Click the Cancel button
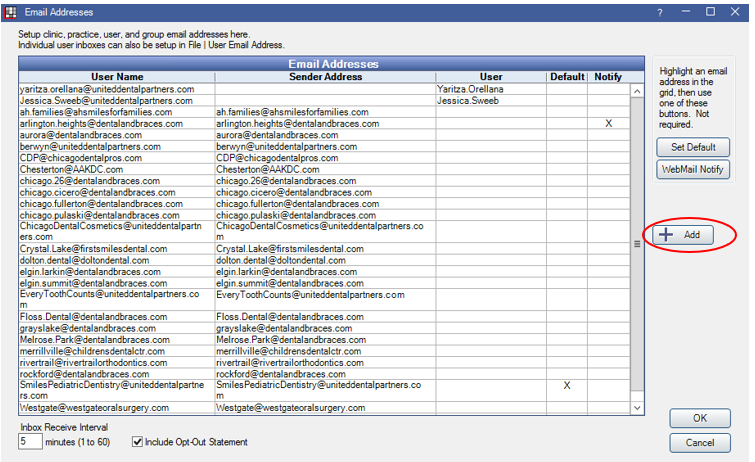755x462 pixels. pyautogui.click(x=700, y=443)
